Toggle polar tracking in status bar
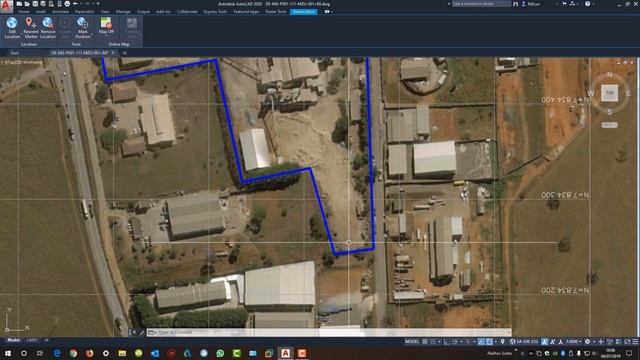This screenshot has width=640, height=360. (454, 342)
